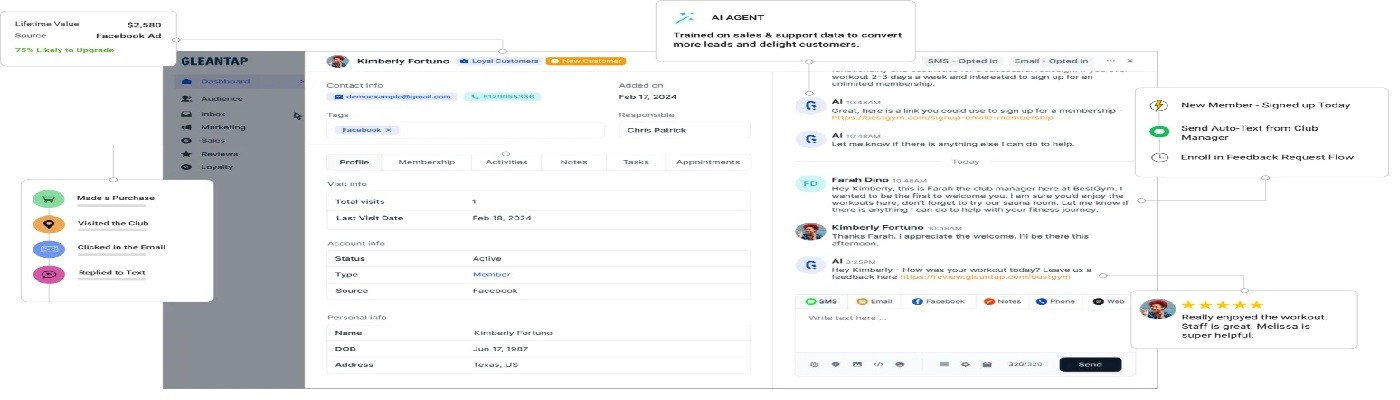Toggle SMS Opted In status
This screenshot has width=1400, height=400.
(961, 61)
